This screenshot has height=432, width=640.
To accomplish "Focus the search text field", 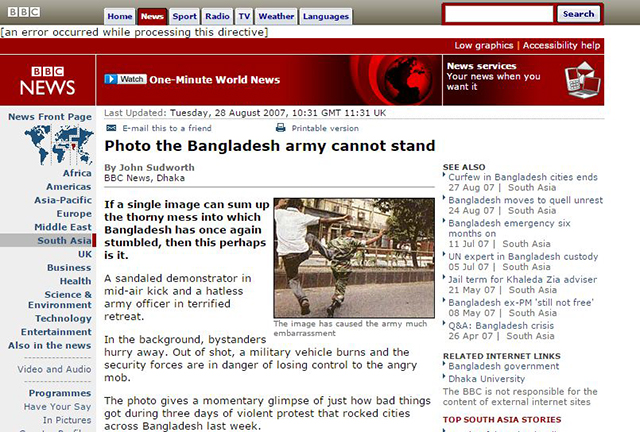I will tap(499, 14).
